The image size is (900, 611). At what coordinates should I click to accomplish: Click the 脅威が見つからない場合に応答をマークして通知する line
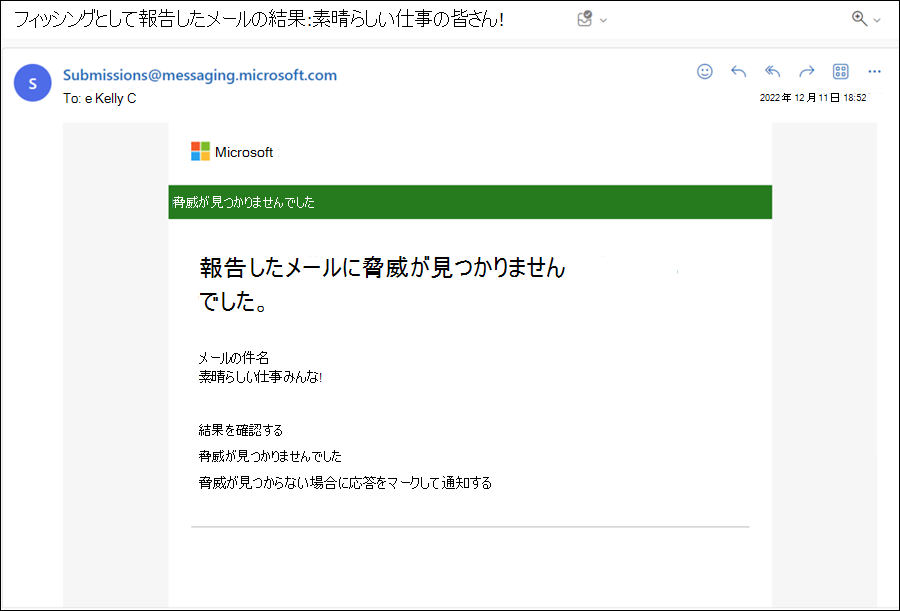tap(345, 483)
